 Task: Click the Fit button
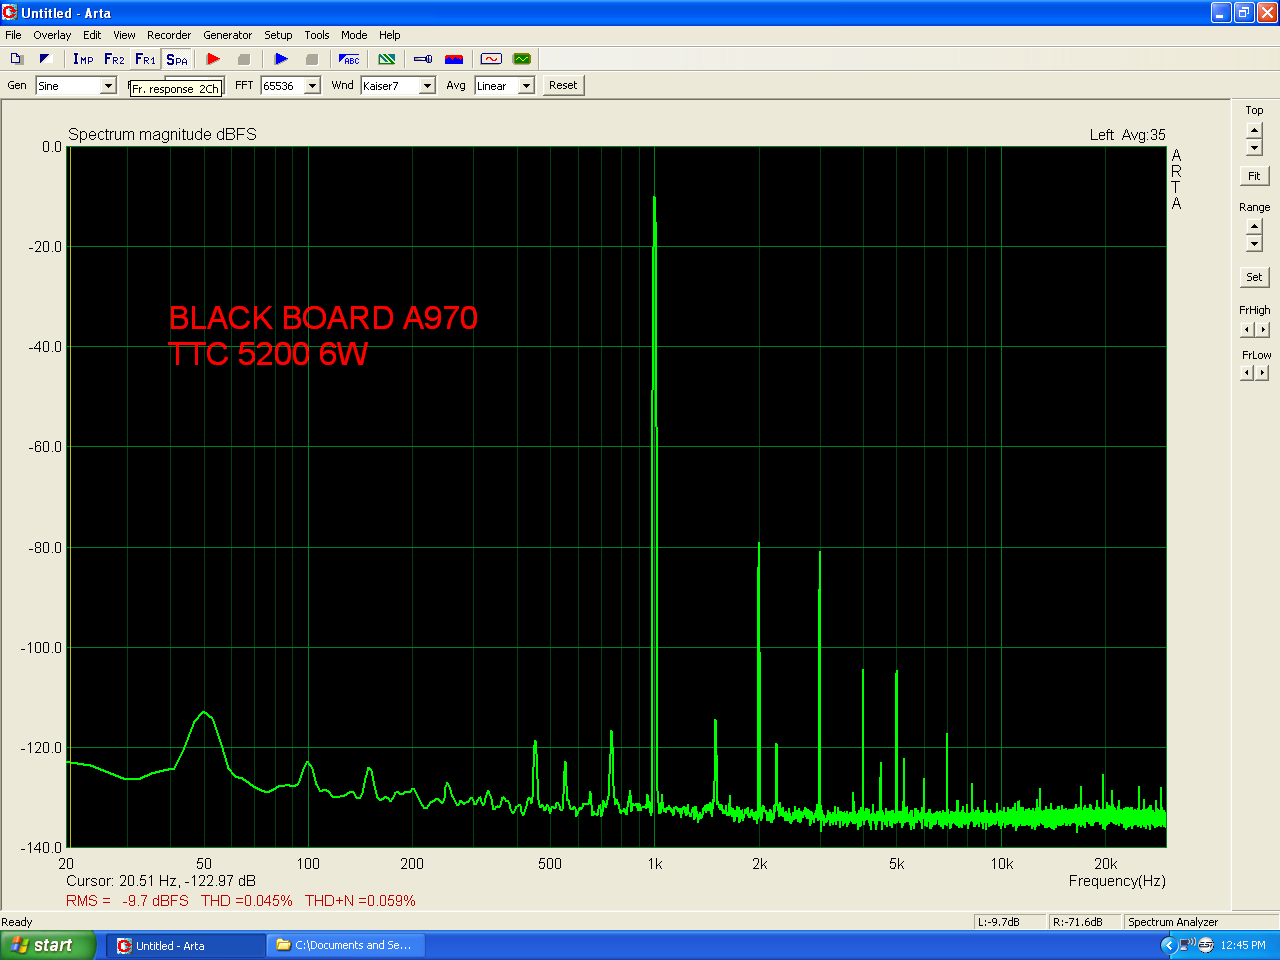pyautogui.click(x=1254, y=176)
